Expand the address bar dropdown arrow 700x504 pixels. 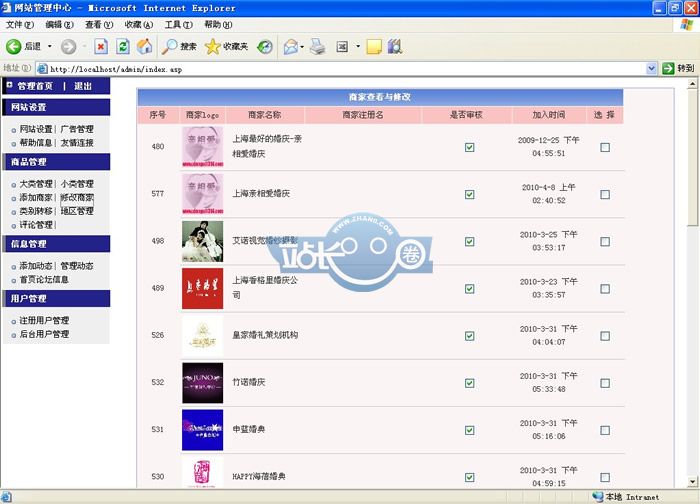coord(651,68)
